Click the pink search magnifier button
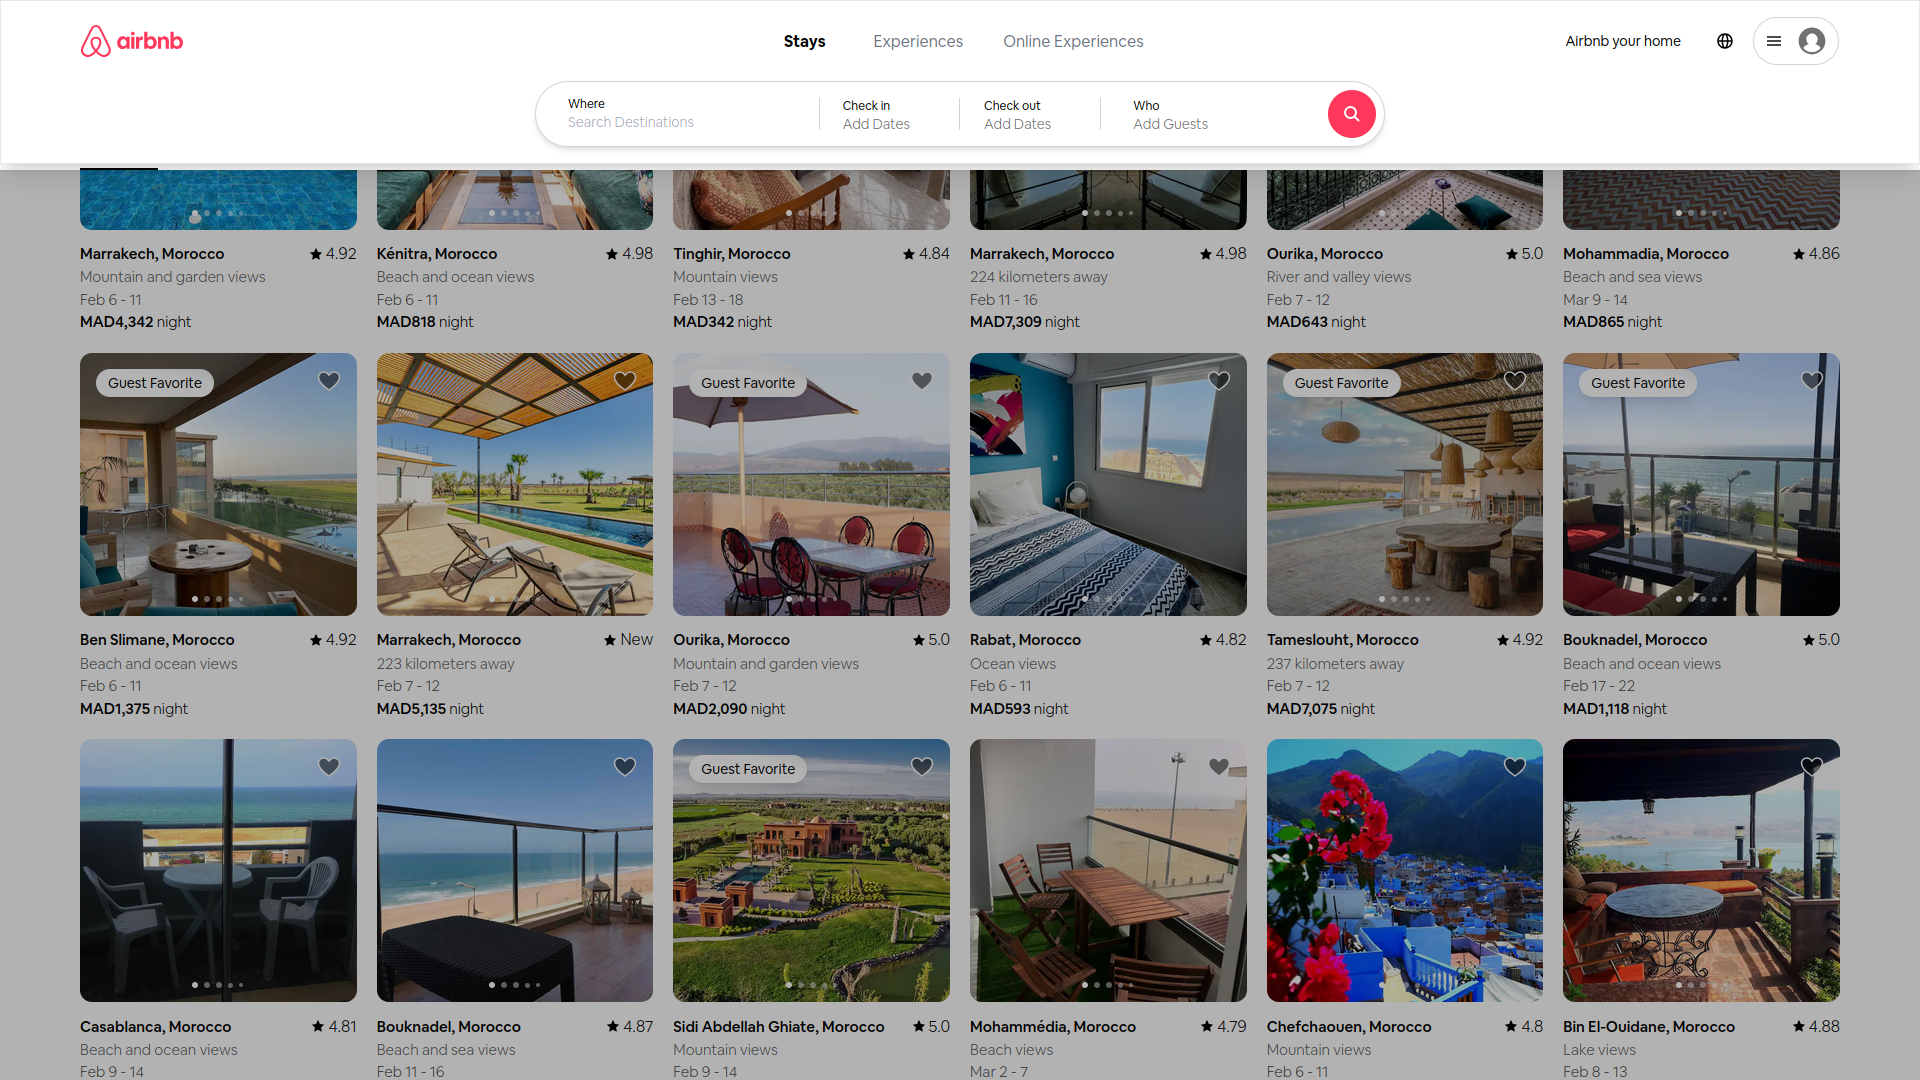 pyautogui.click(x=1351, y=114)
